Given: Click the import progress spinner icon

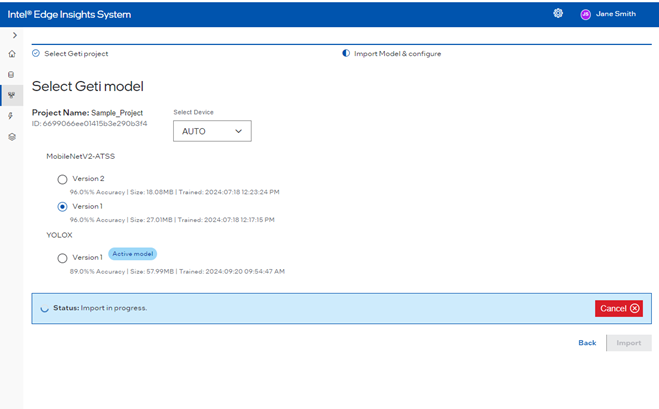Looking at the screenshot, I should coord(44,309).
